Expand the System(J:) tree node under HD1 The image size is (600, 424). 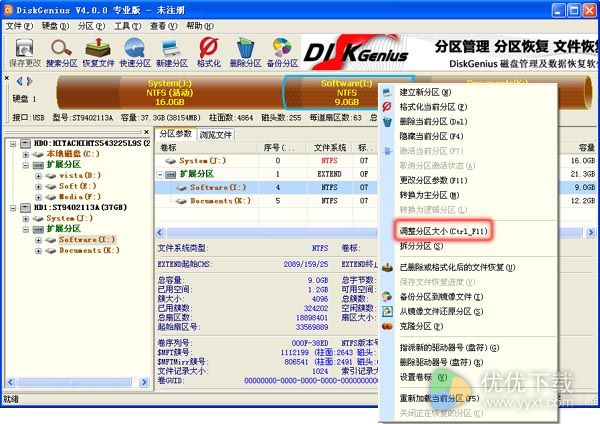(26, 219)
